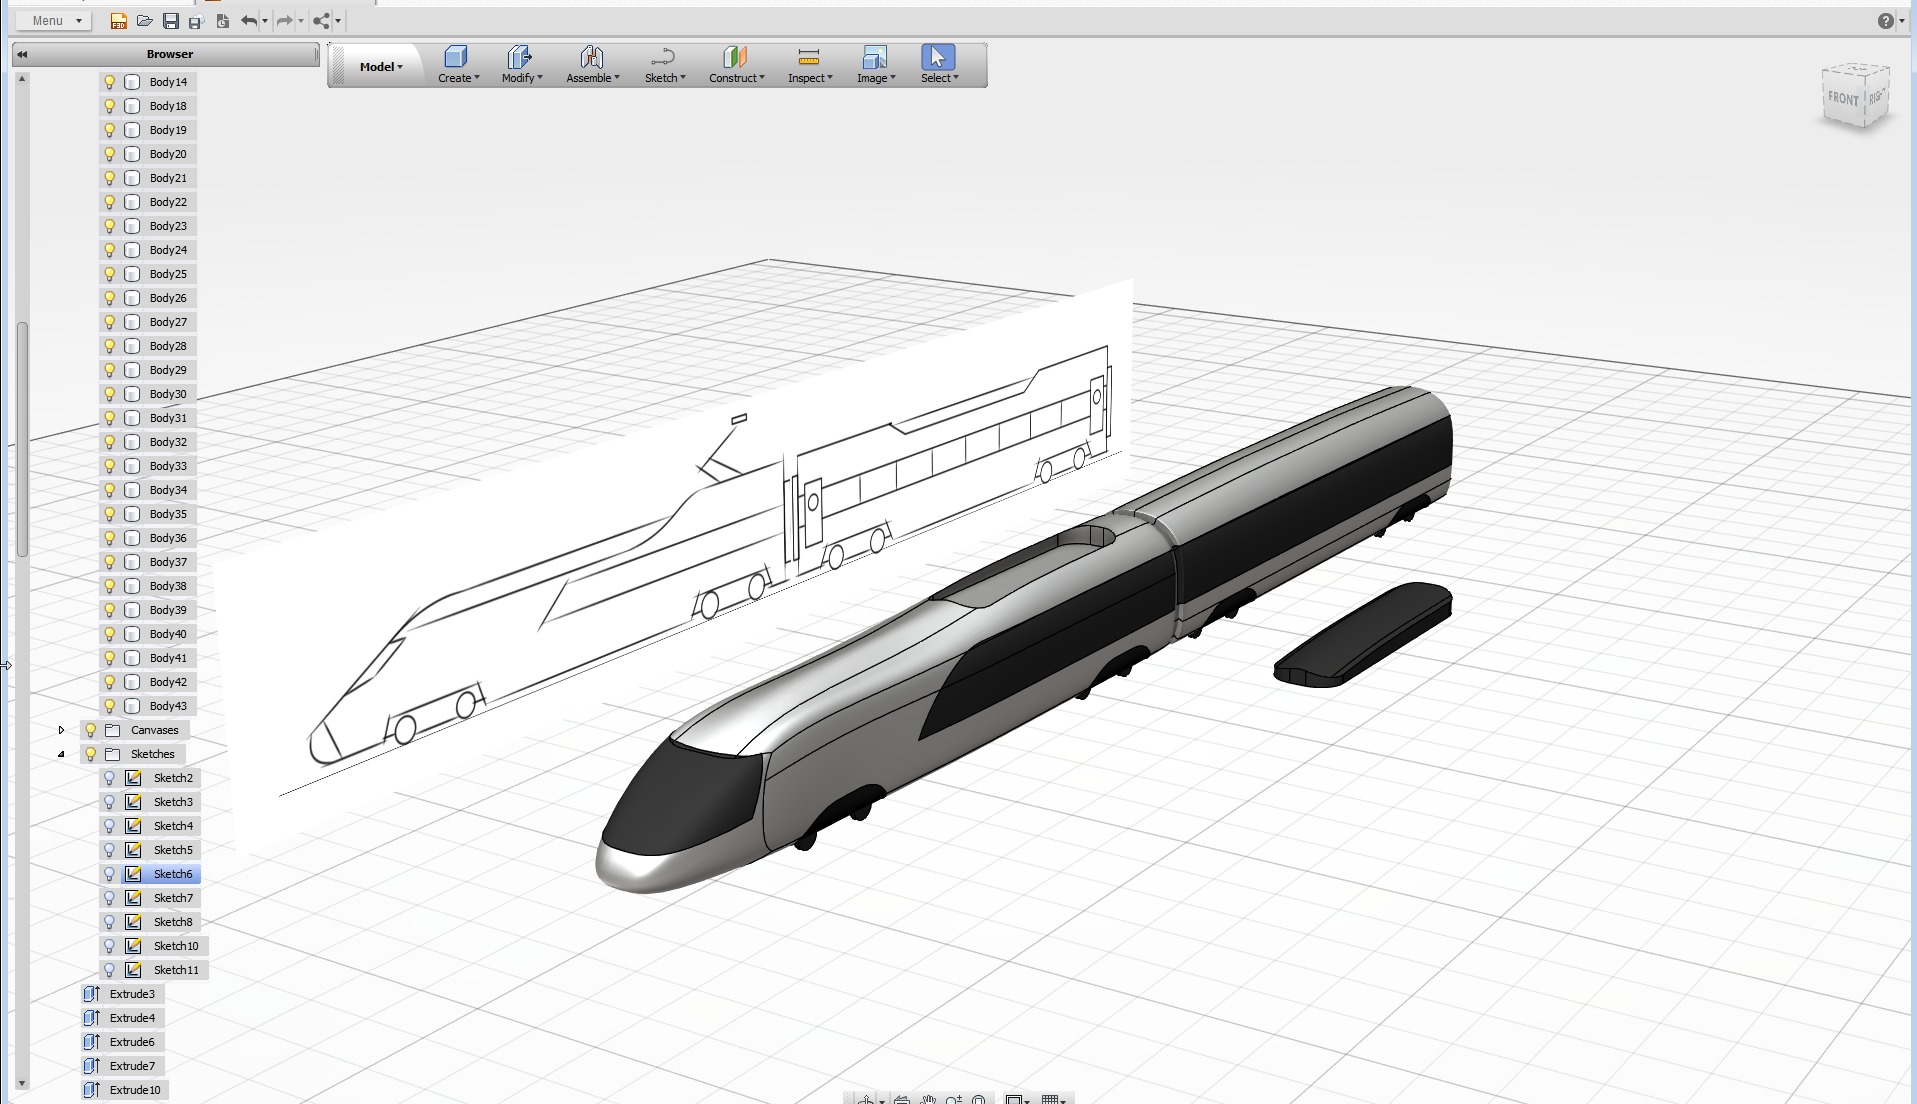
Task: Expand the Canvases folder in the browser
Action: pos(62,730)
